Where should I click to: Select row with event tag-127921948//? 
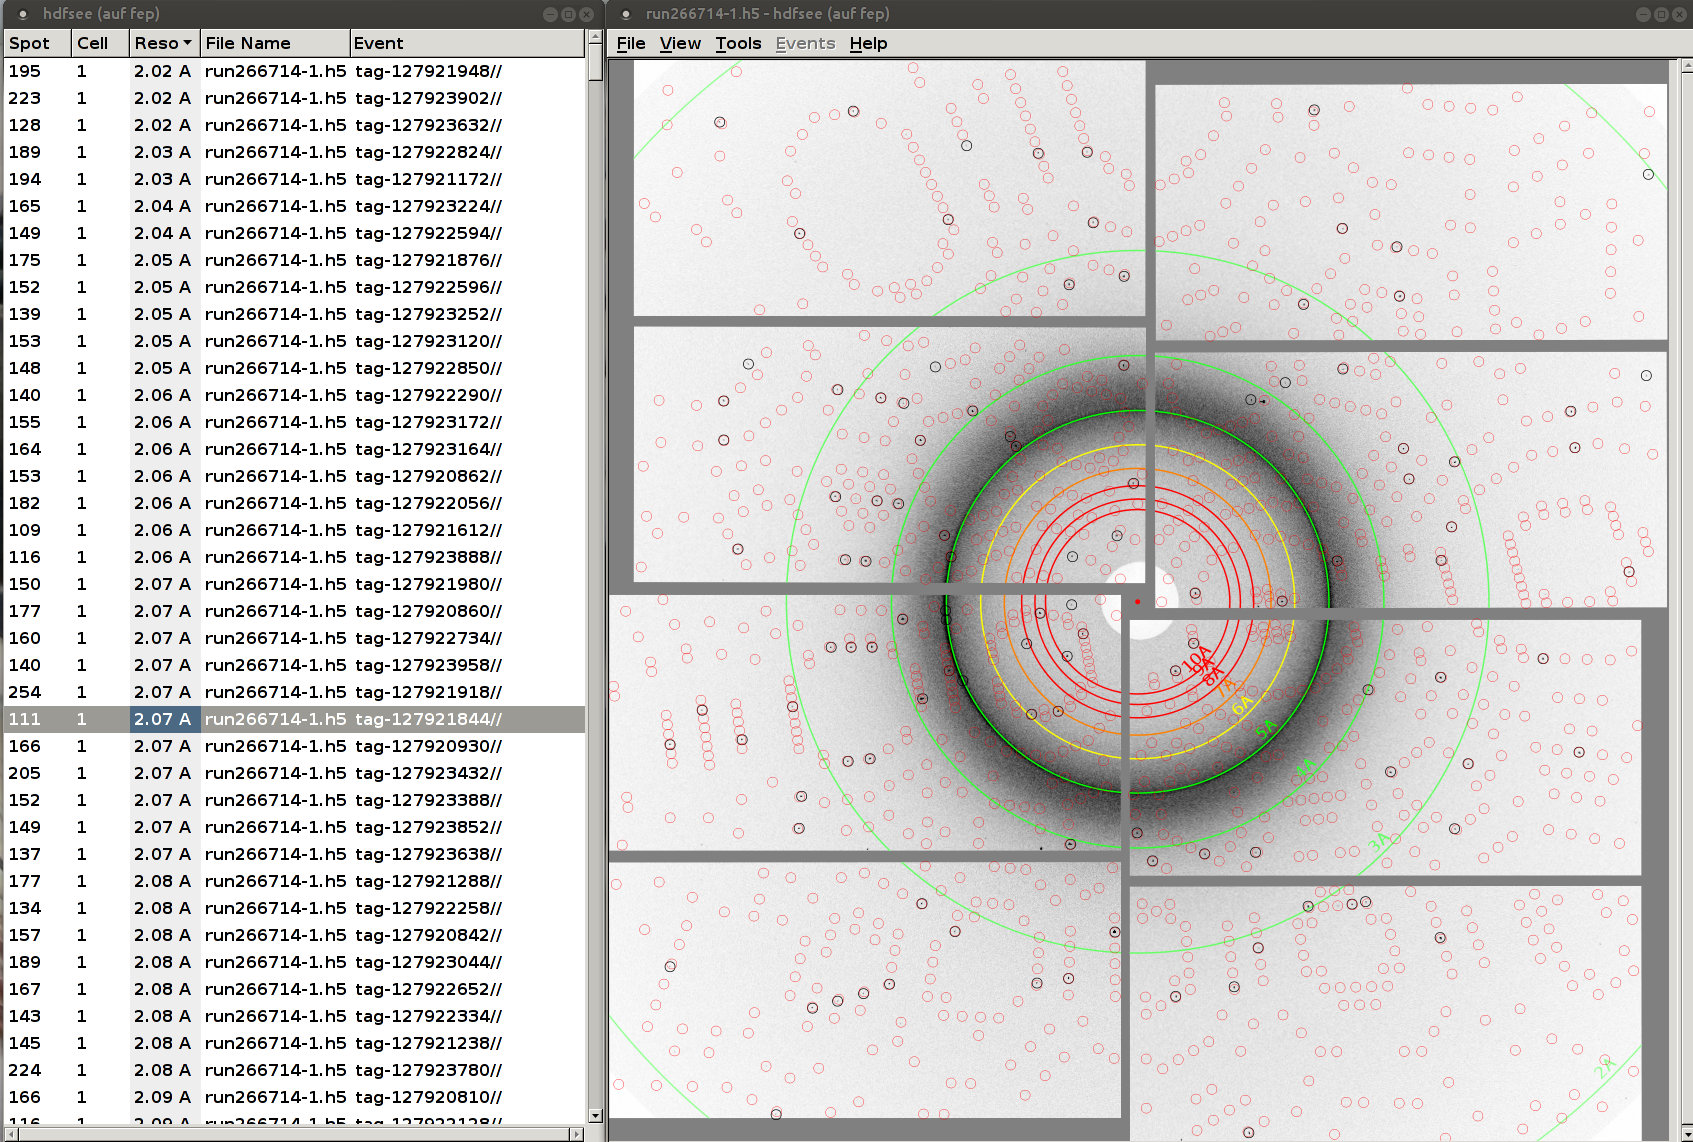295,71
